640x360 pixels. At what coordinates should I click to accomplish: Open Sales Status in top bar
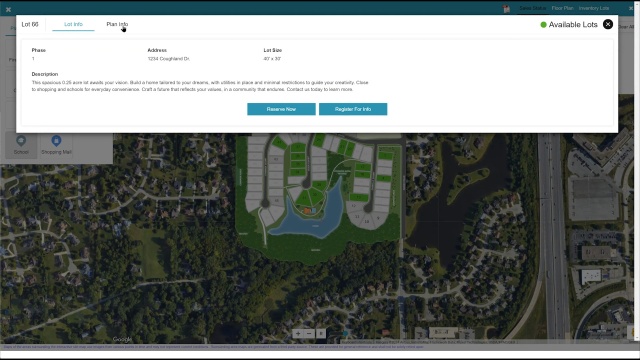click(532, 8)
